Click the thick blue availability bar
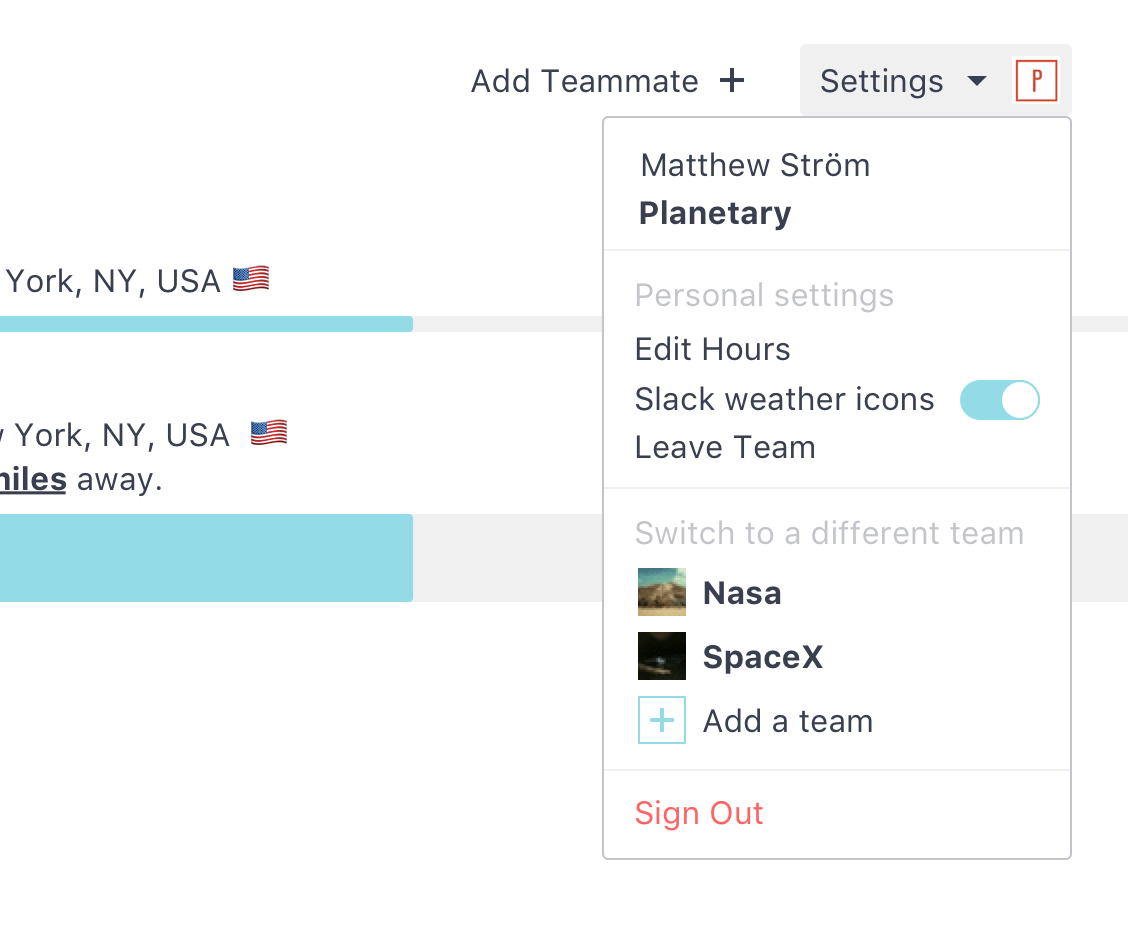The image size is (1128, 934). (200, 558)
